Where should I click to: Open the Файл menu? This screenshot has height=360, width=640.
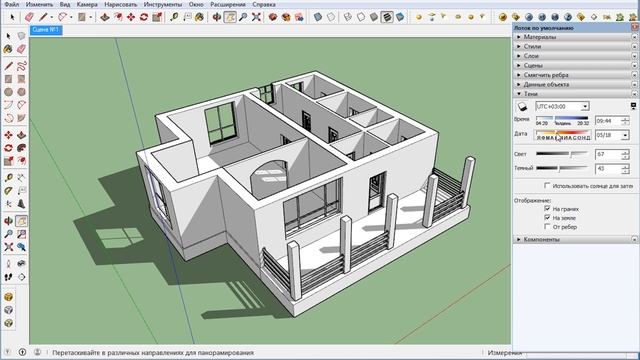click(x=12, y=4)
